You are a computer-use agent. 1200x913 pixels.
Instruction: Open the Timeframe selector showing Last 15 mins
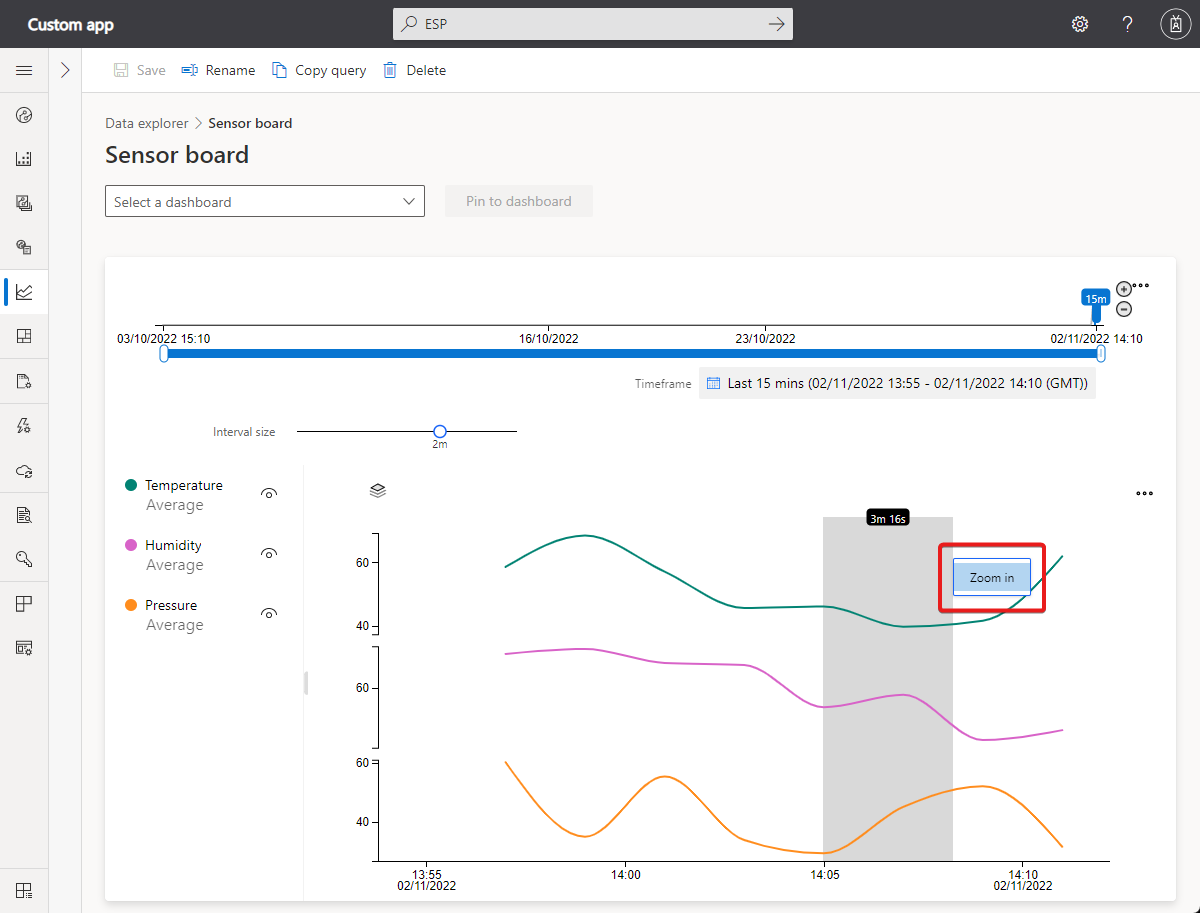(897, 382)
